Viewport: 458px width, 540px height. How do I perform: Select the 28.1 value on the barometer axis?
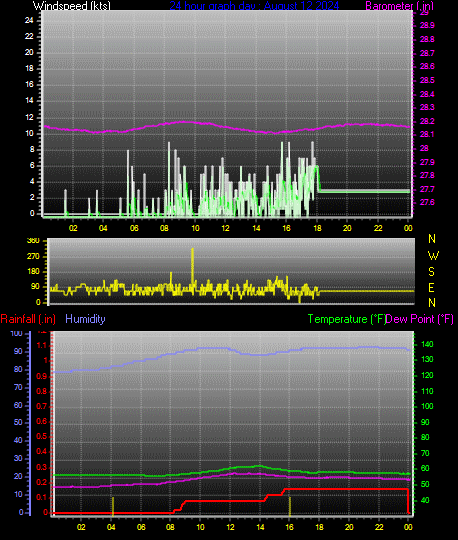click(427, 134)
